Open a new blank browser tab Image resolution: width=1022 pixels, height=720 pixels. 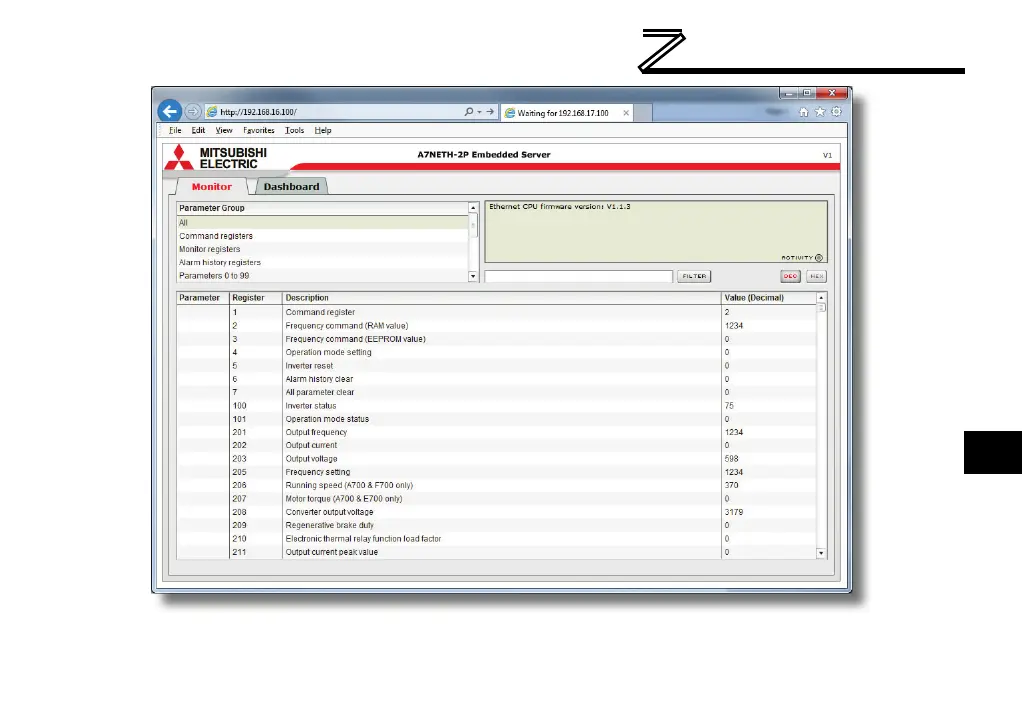point(643,113)
